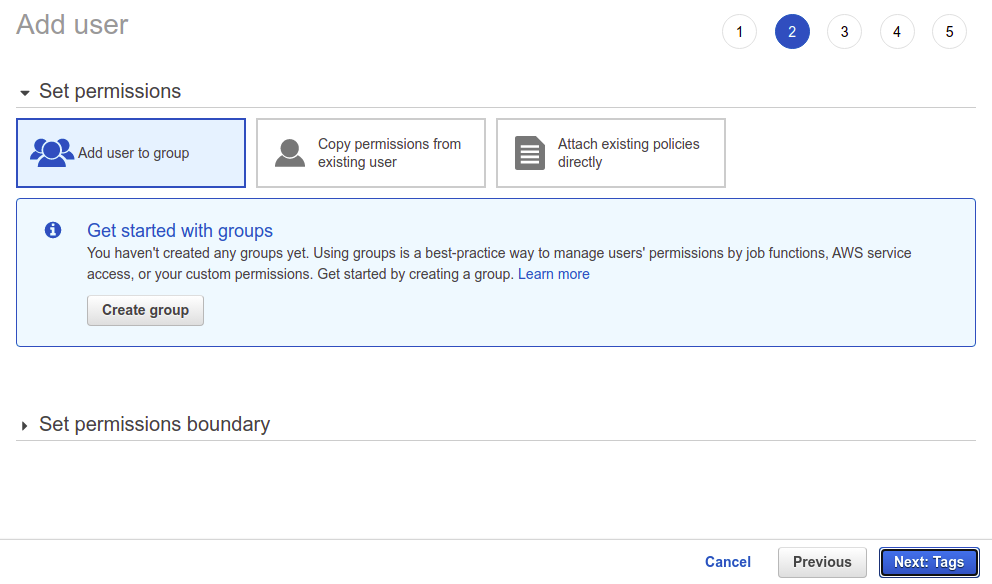Click the Cancel link
The image size is (992, 584).
click(728, 562)
